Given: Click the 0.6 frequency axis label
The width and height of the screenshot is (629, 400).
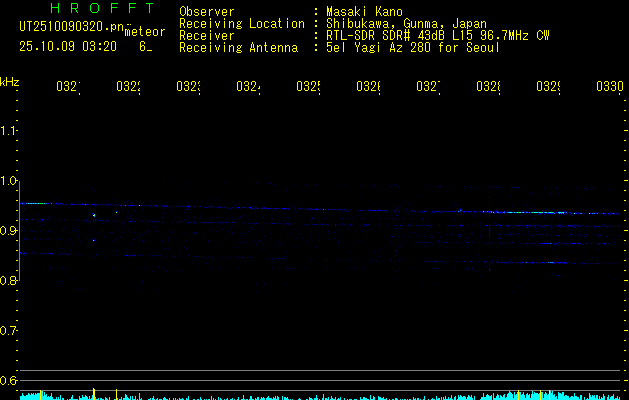Looking at the screenshot, I should [x=9, y=381].
